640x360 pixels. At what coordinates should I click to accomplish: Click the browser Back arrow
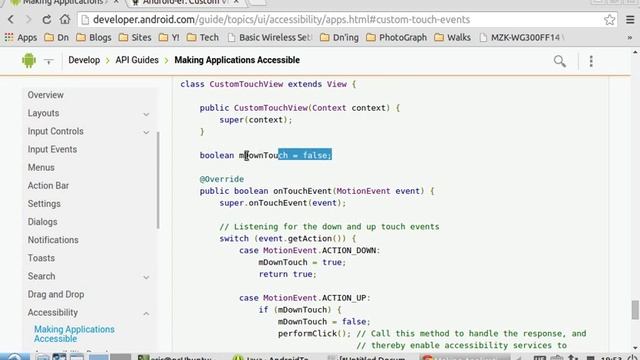(x=11, y=20)
